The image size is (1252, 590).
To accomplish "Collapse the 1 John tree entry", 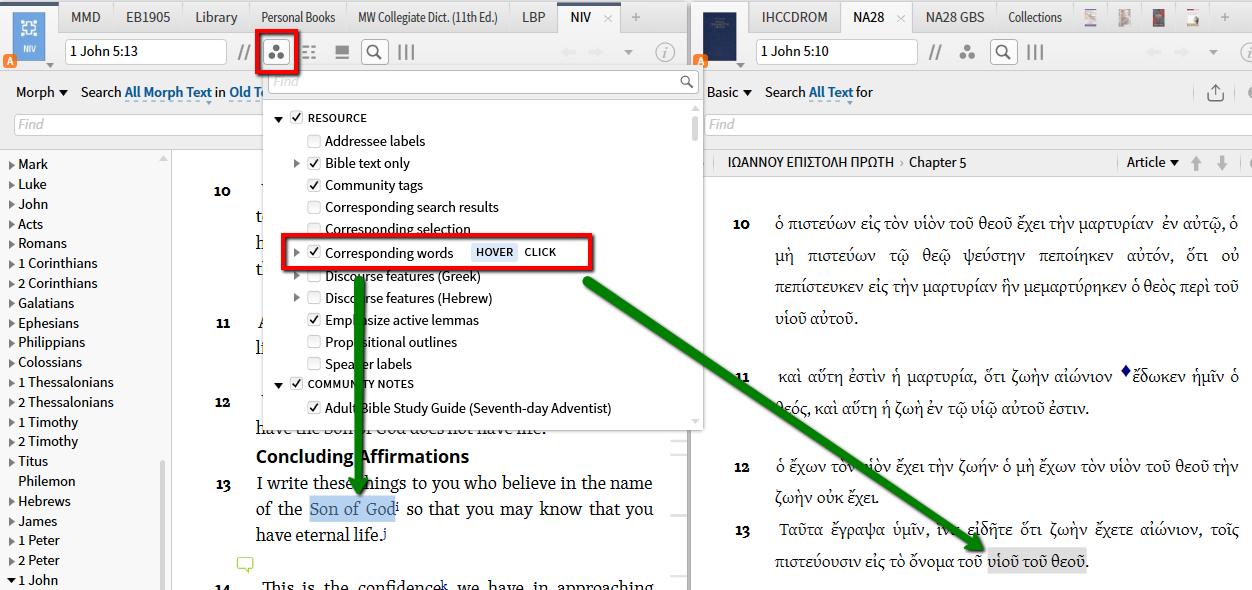I will 12,580.
